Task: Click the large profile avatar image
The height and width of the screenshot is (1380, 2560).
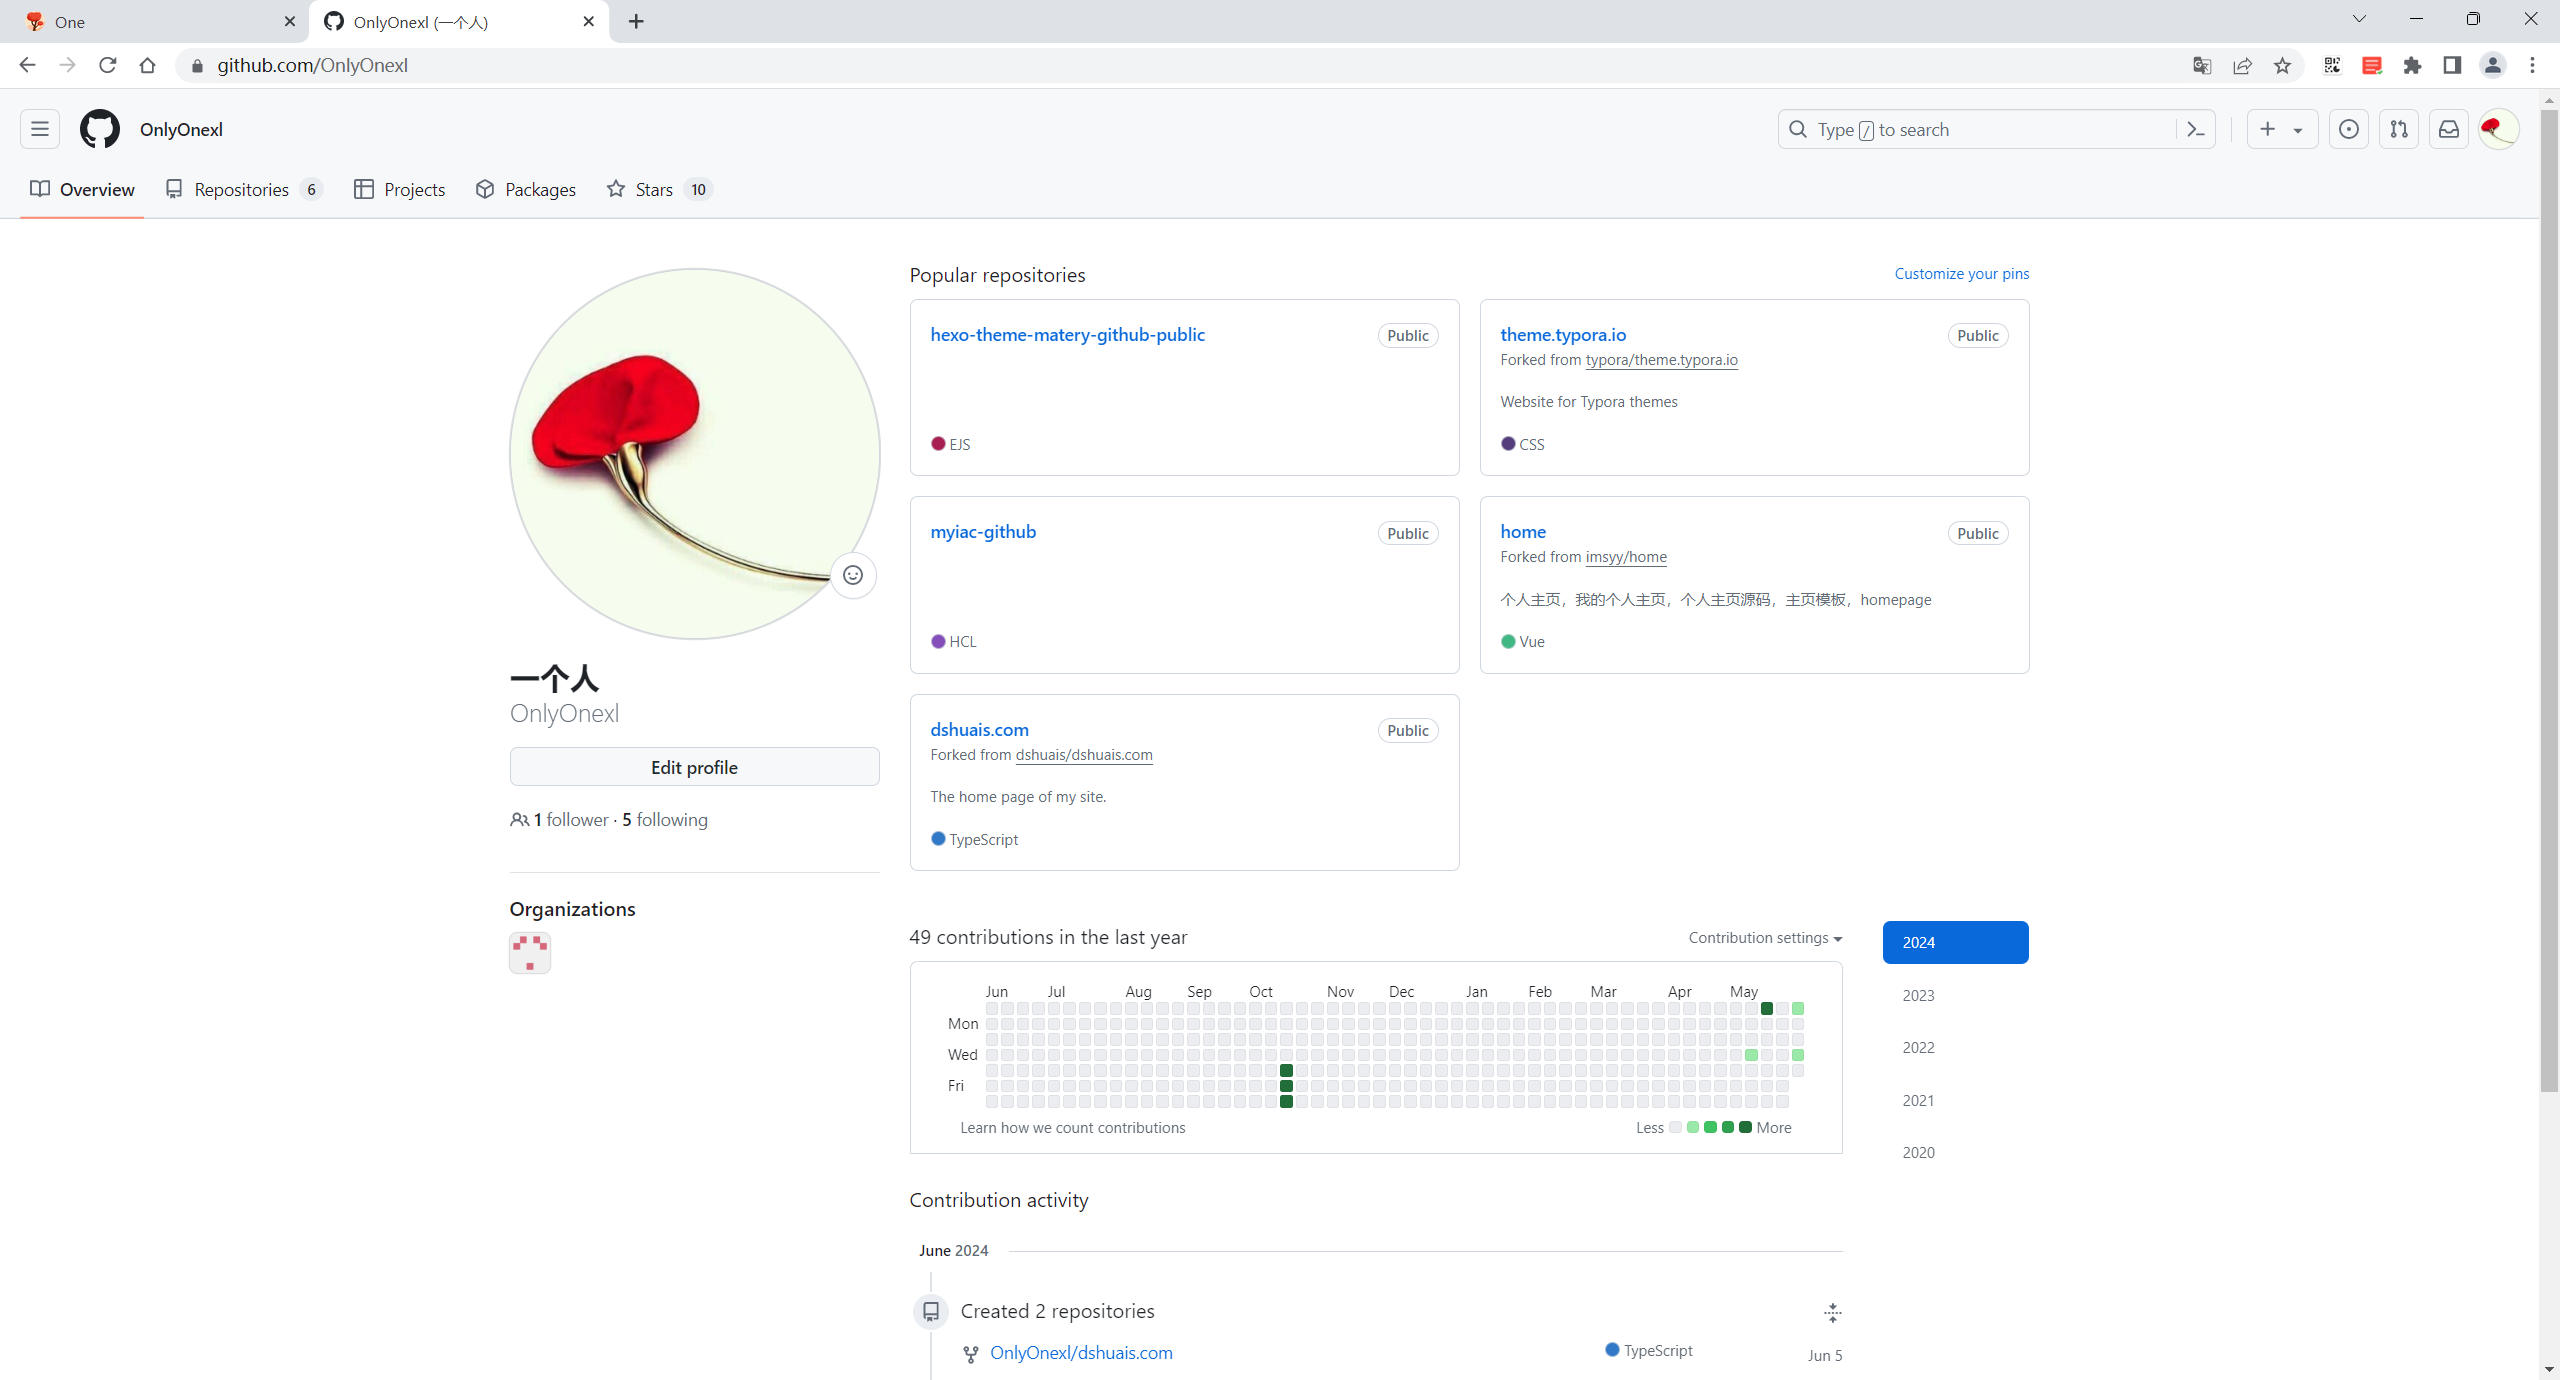Action: pos(694,454)
